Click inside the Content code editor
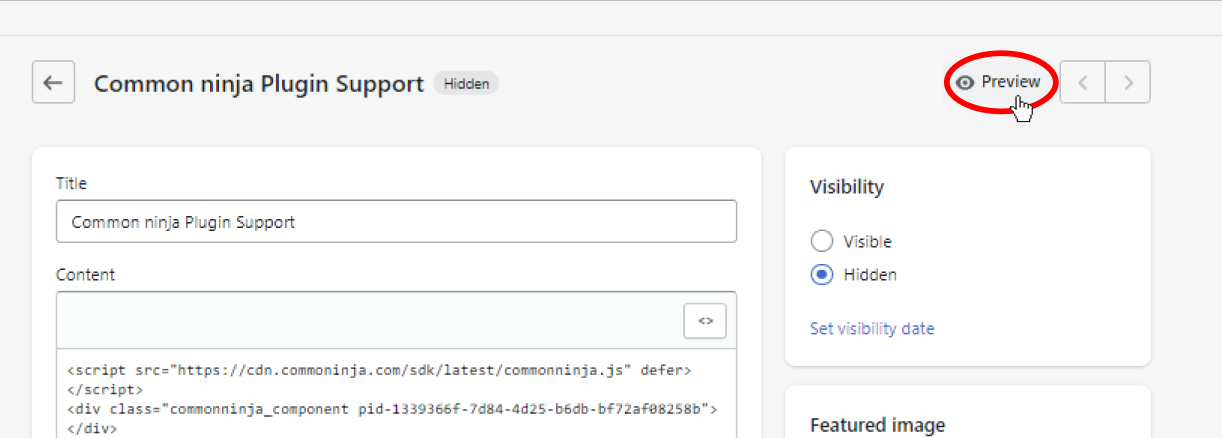1222x438 pixels. [x=396, y=394]
